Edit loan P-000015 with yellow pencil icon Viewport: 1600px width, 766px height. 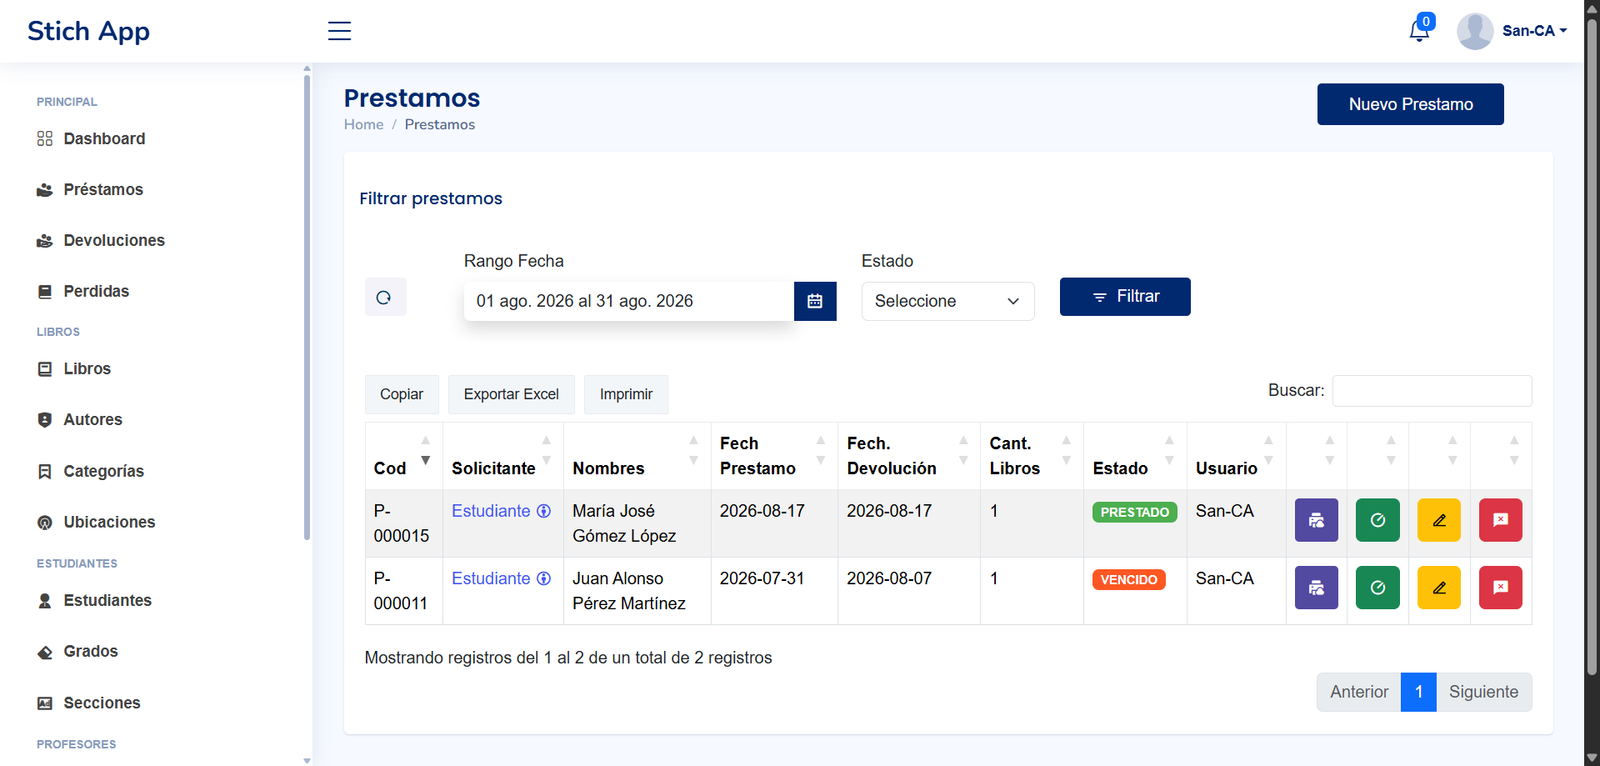(1439, 520)
